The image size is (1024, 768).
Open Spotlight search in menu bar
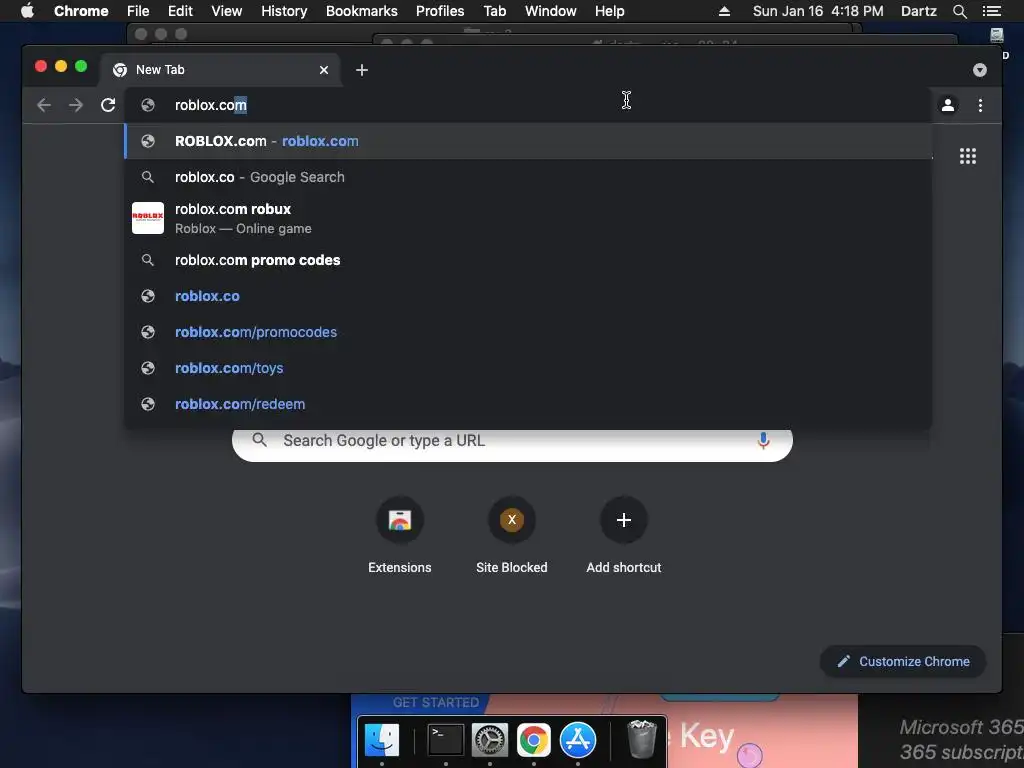959,11
